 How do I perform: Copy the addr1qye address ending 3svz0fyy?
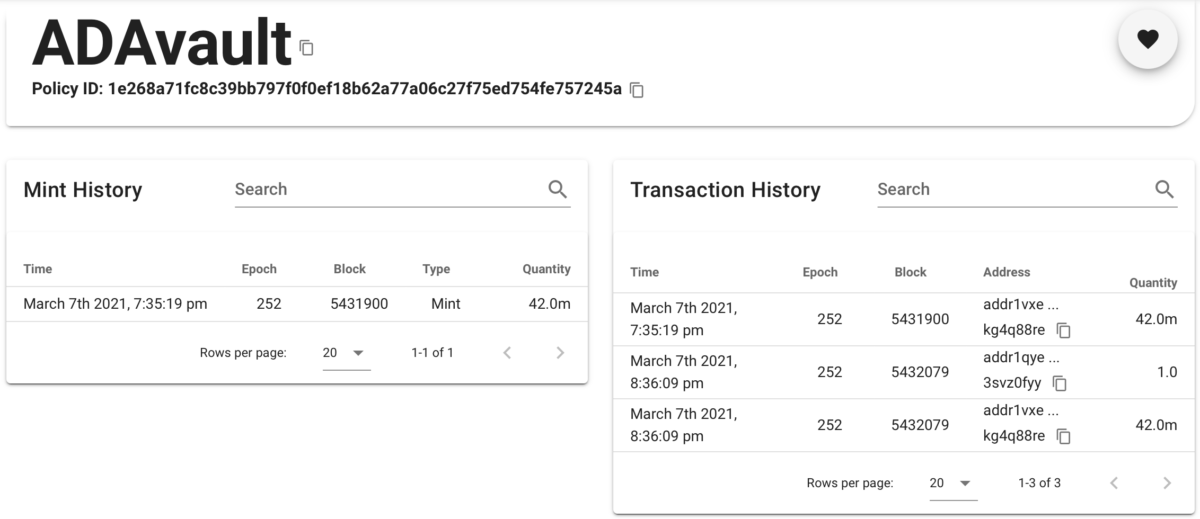[1060, 383]
